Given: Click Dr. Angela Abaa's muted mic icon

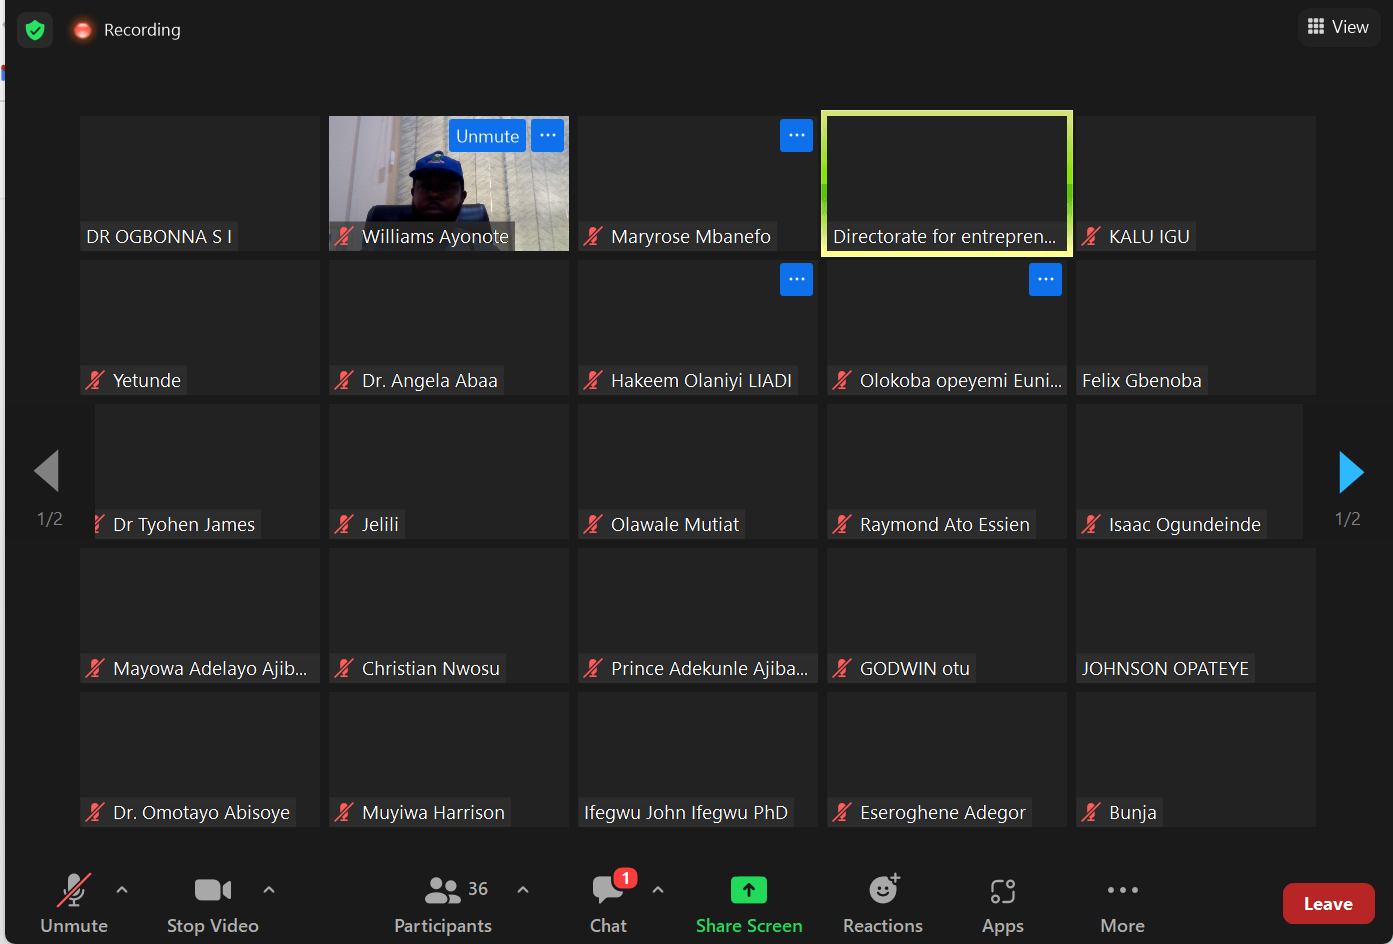Looking at the screenshot, I should 344,381.
